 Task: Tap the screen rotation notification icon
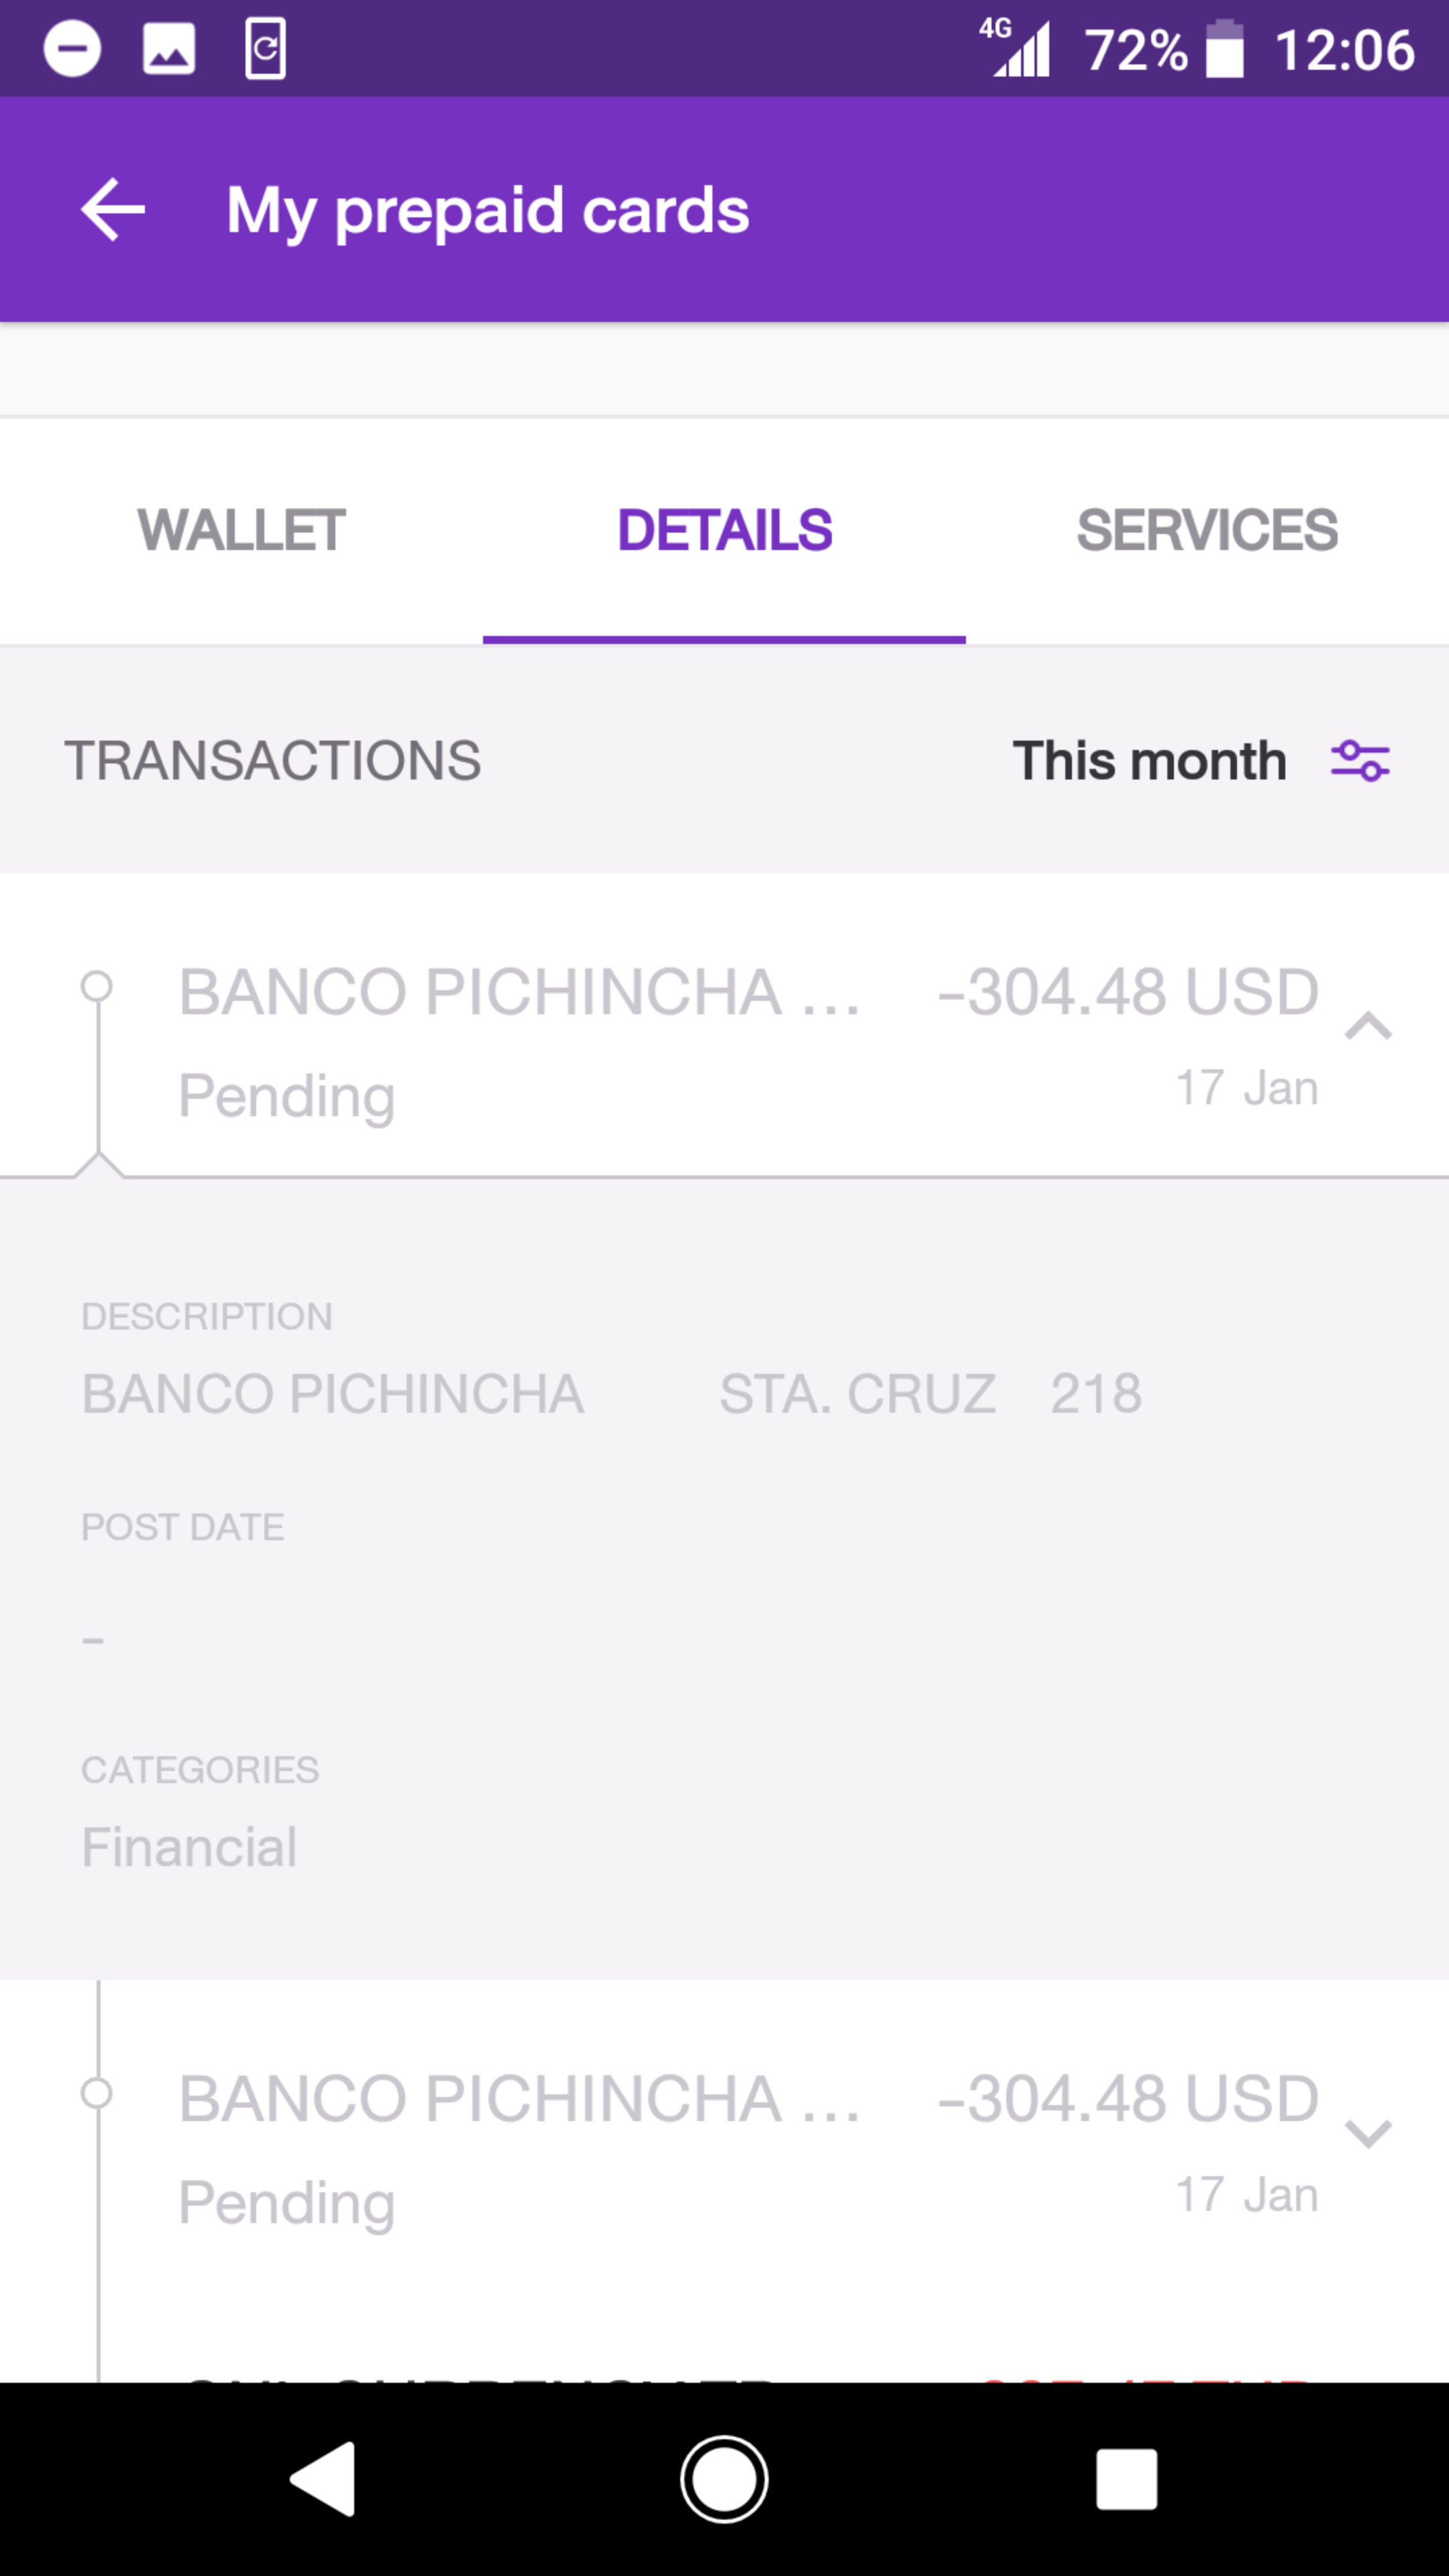(x=265, y=48)
